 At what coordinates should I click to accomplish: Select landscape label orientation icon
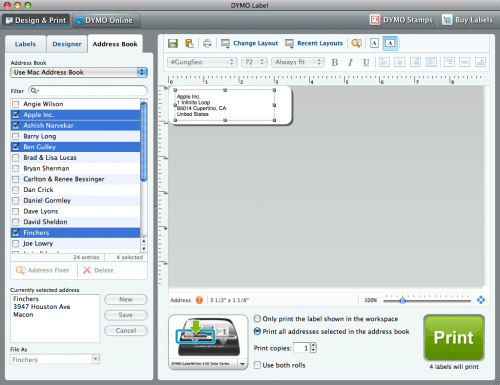point(390,43)
